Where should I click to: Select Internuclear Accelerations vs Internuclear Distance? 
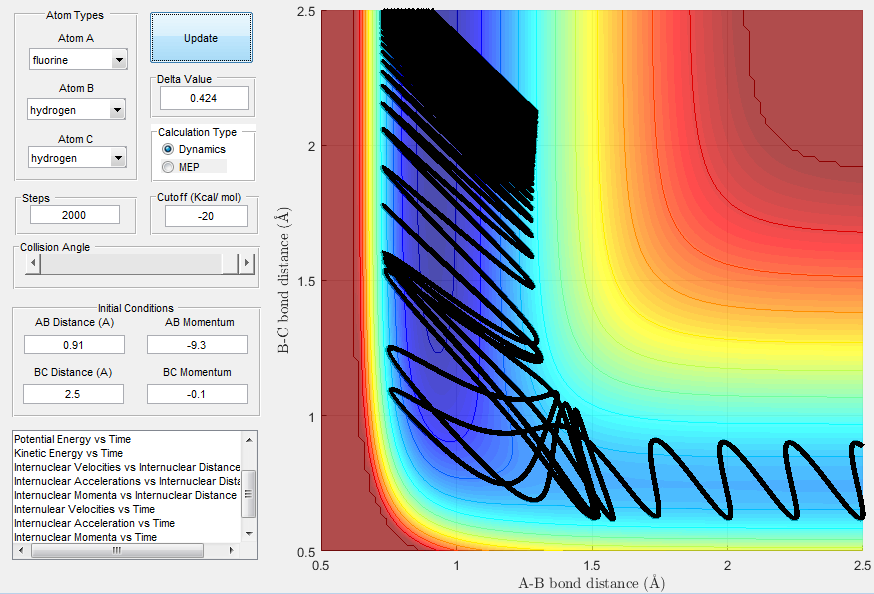(x=127, y=481)
